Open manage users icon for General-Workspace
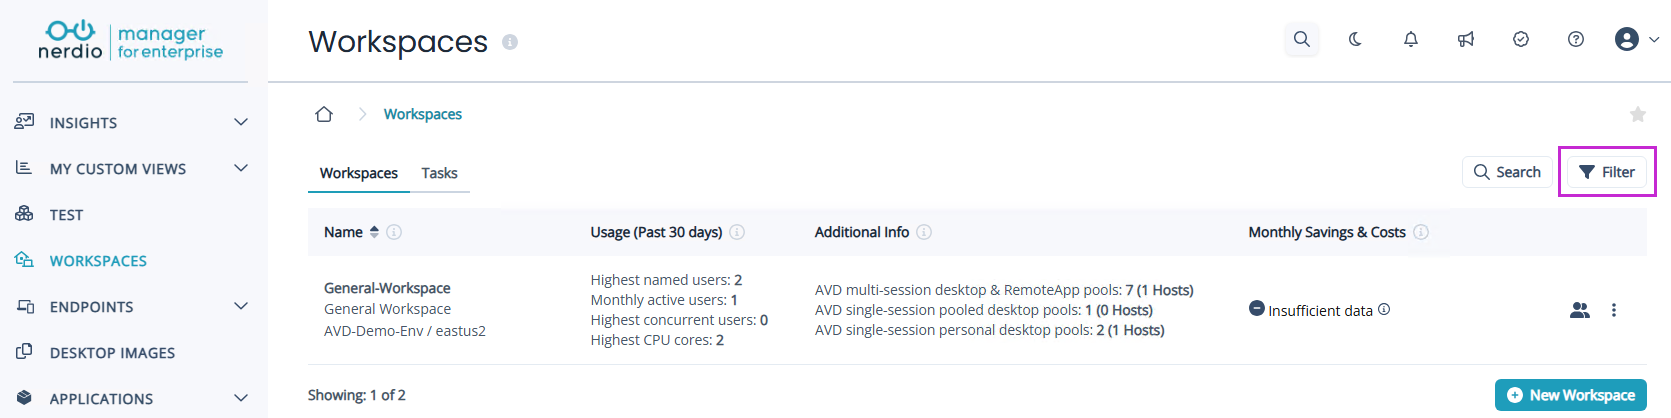 click(1579, 310)
